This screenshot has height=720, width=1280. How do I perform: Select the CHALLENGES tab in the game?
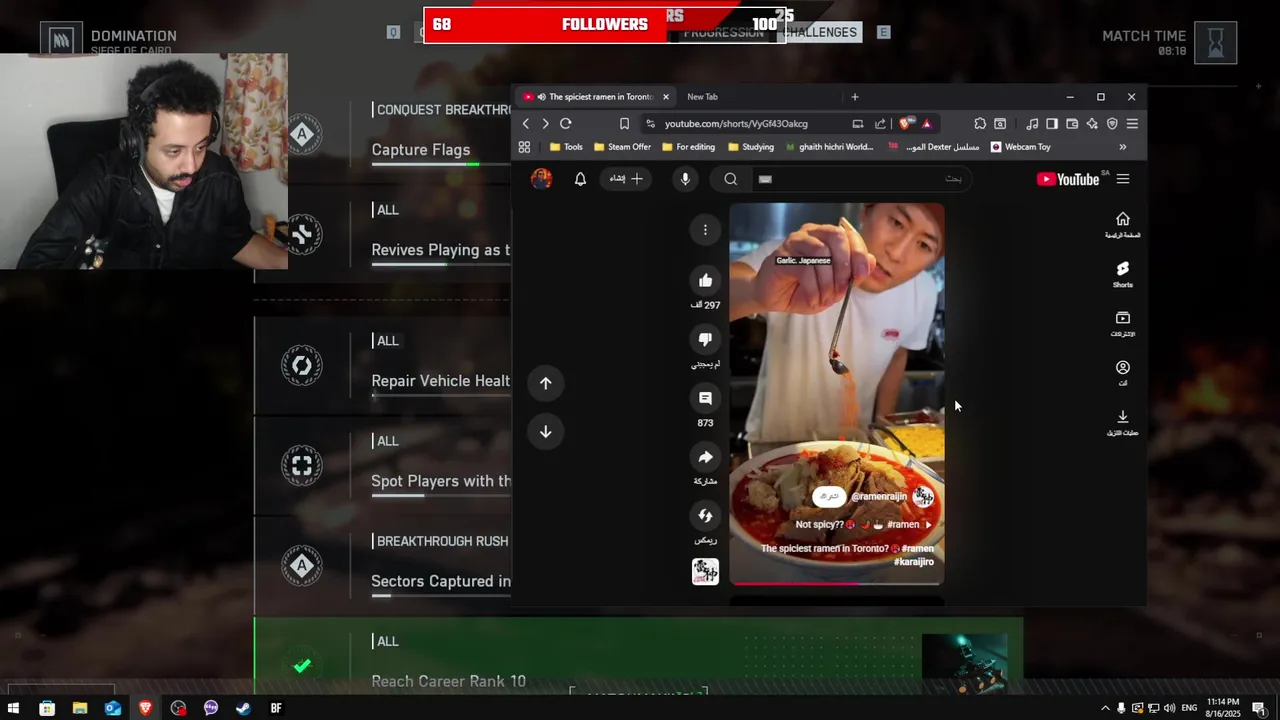[820, 32]
